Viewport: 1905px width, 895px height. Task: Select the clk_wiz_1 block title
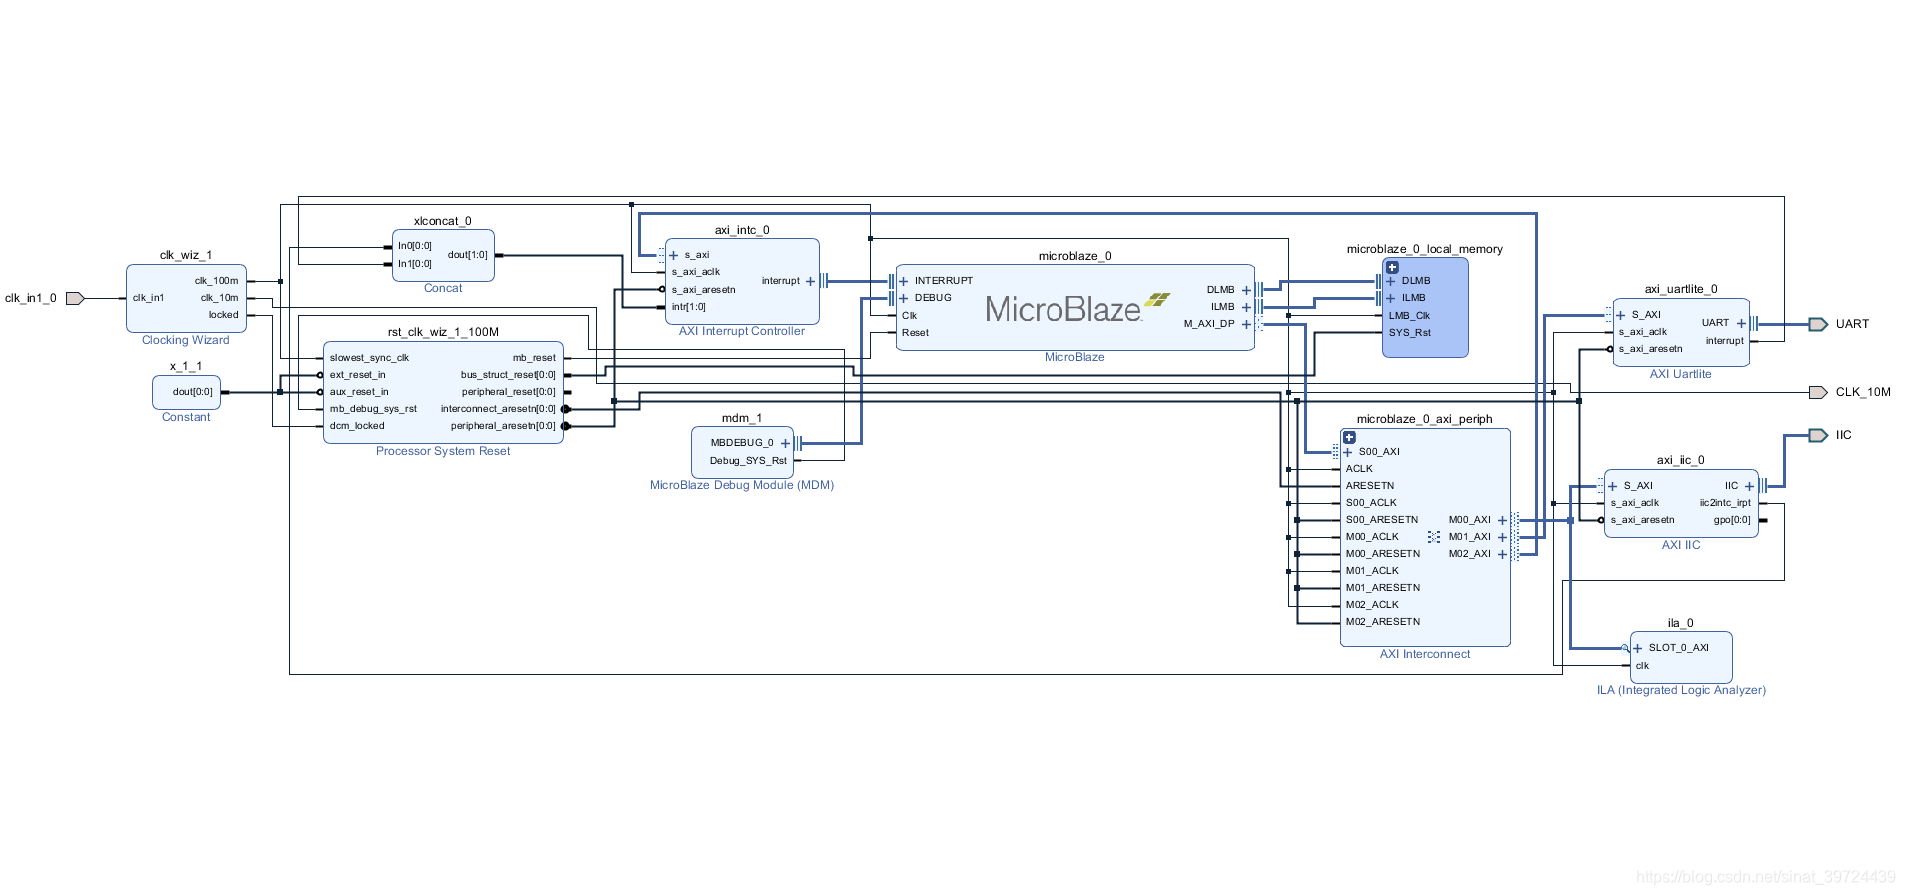(x=186, y=255)
